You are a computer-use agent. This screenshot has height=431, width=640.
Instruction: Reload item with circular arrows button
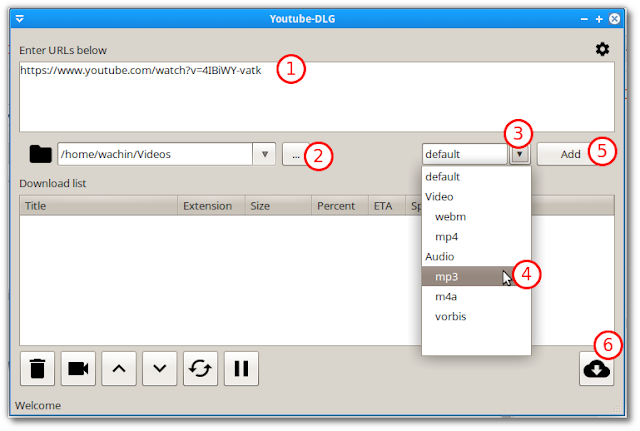[200, 369]
